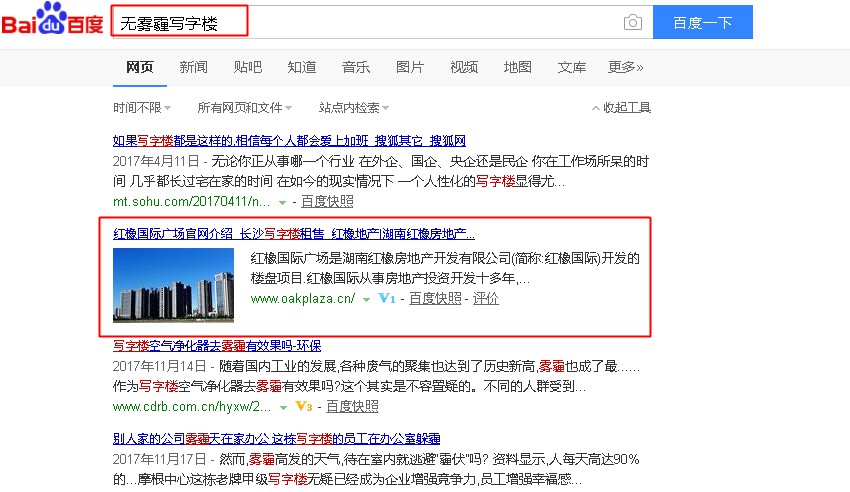Open the 时间不限 time filter dropdown

(141, 108)
